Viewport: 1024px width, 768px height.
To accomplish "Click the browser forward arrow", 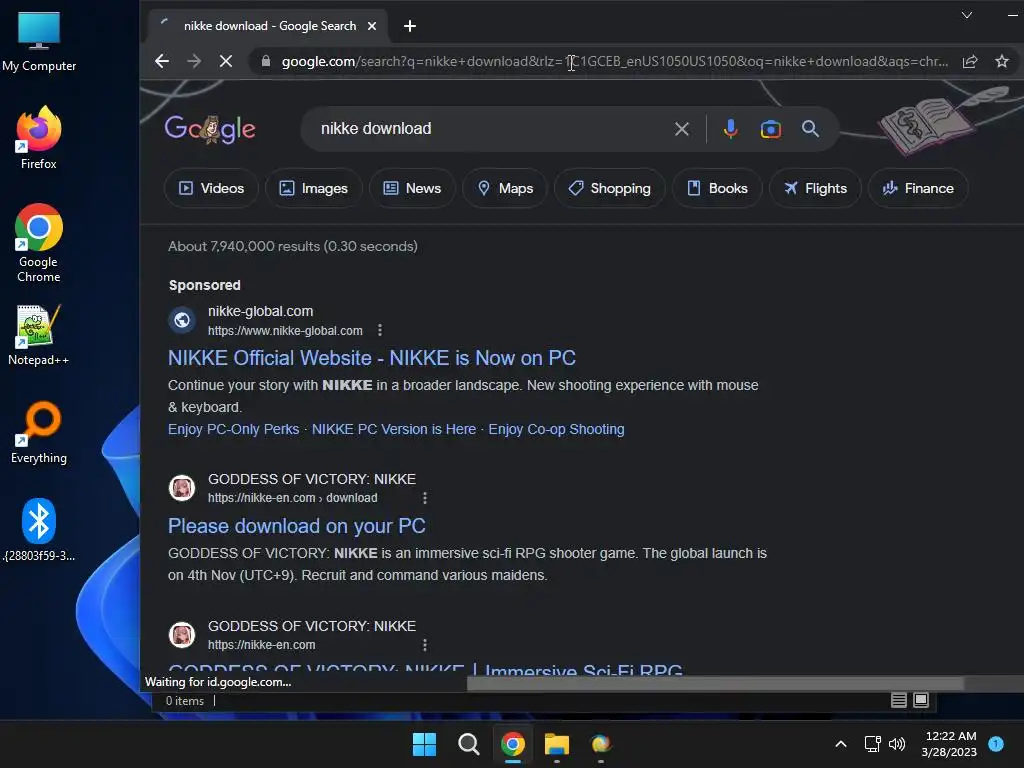I will pos(194,61).
